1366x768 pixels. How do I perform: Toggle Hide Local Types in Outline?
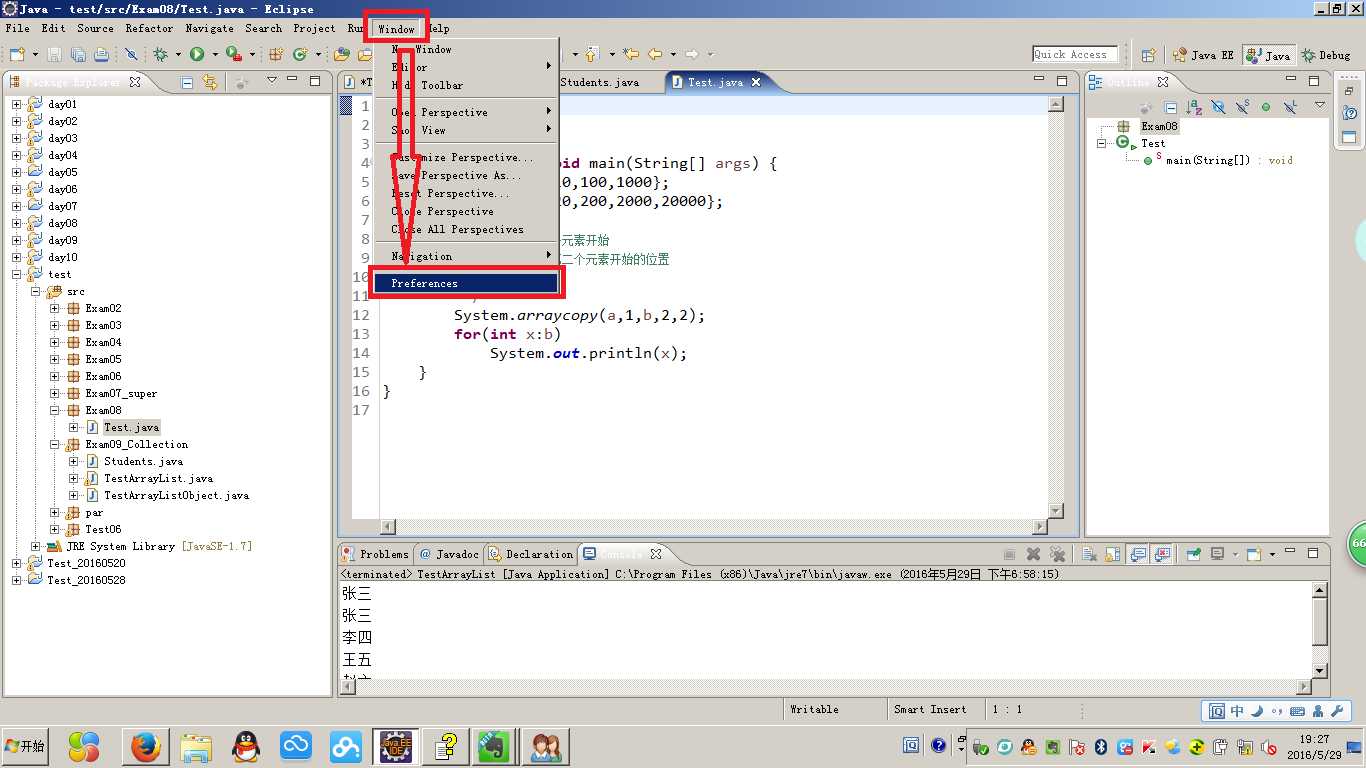[x=1290, y=107]
